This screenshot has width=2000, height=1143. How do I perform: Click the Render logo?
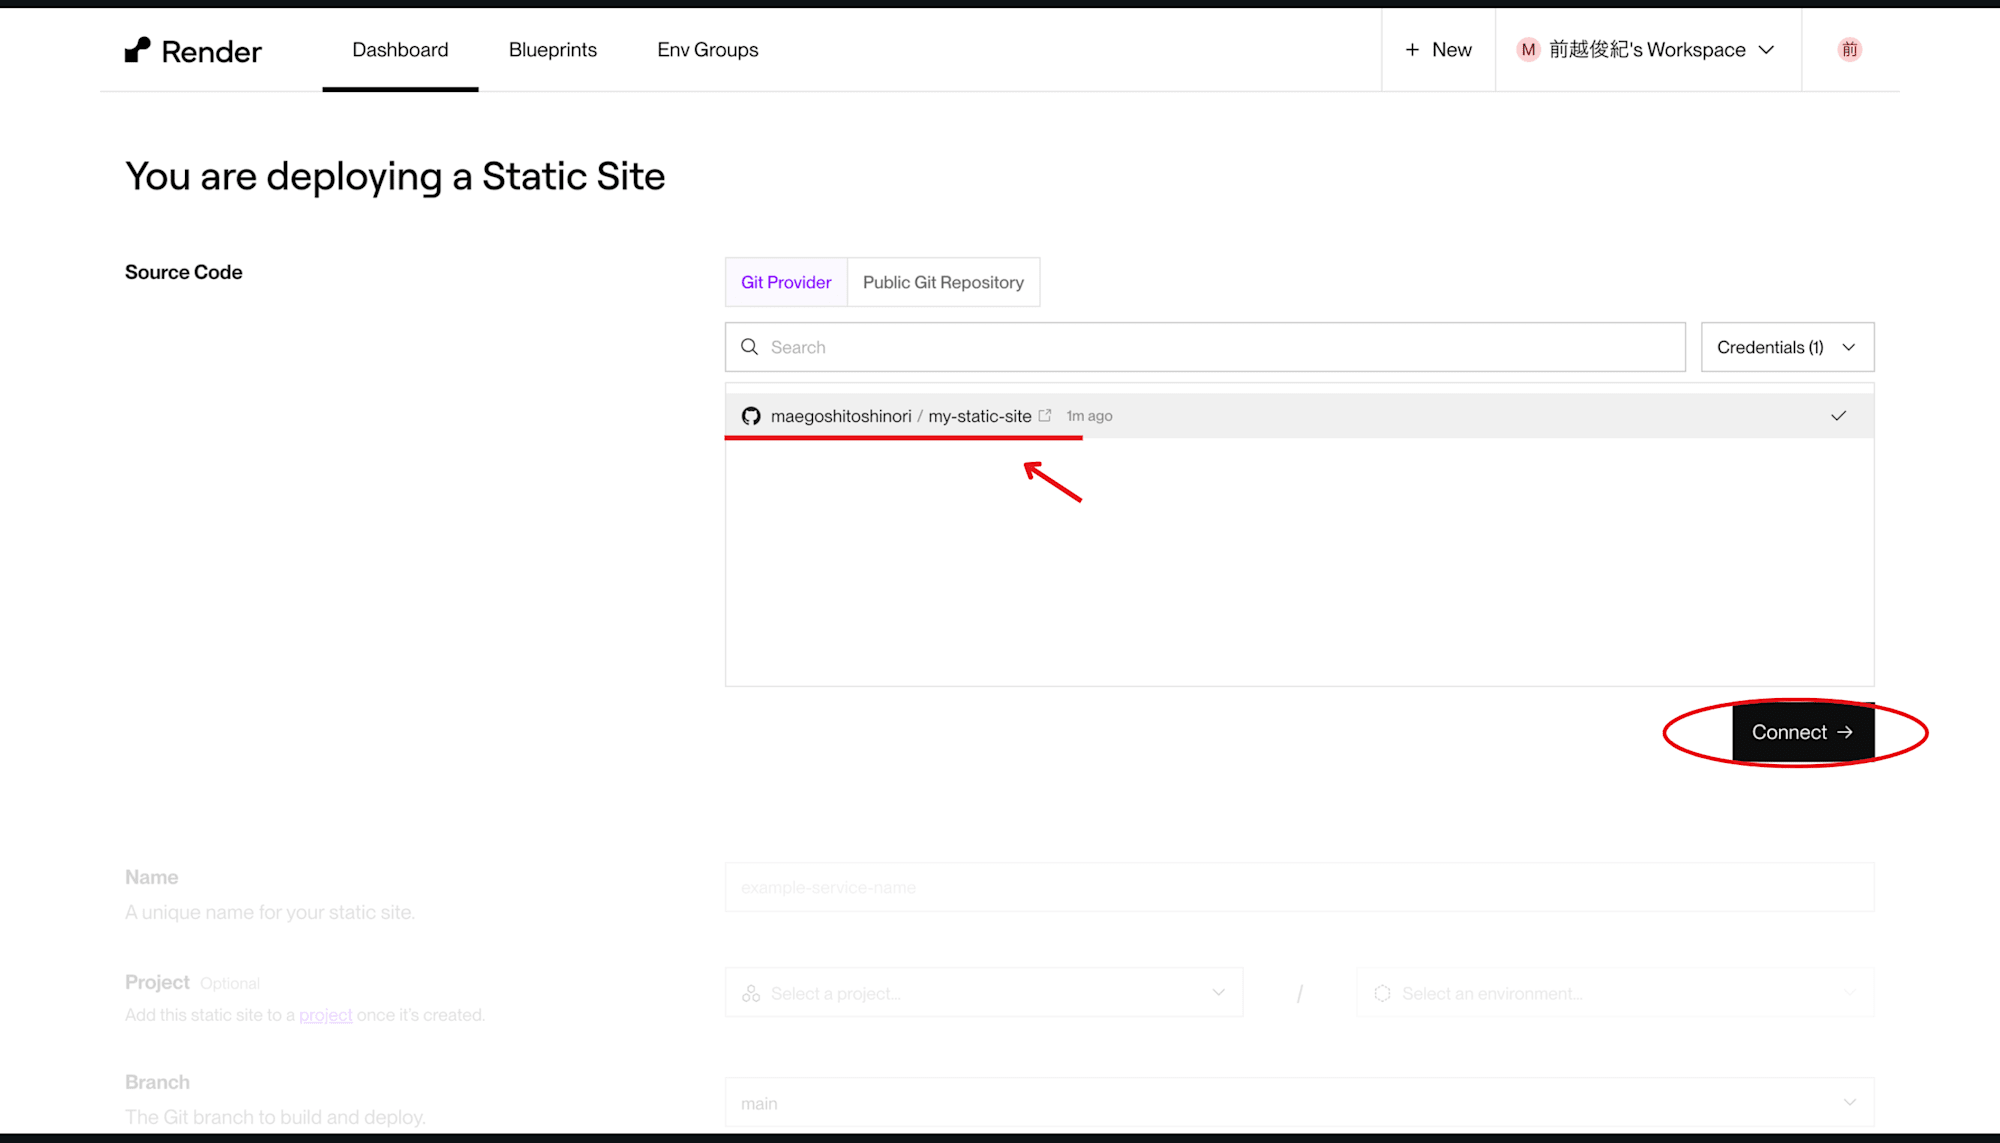tap(193, 51)
